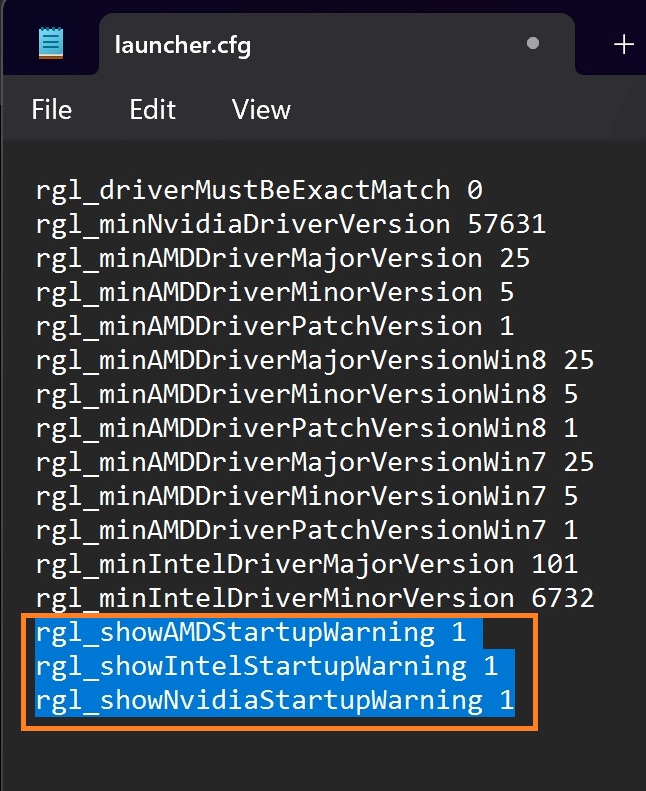Screen dimensions: 646x791
Task: Click the highlighted rgl_showIntelStartupWarning line
Action: pyautogui.click(x=266, y=666)
